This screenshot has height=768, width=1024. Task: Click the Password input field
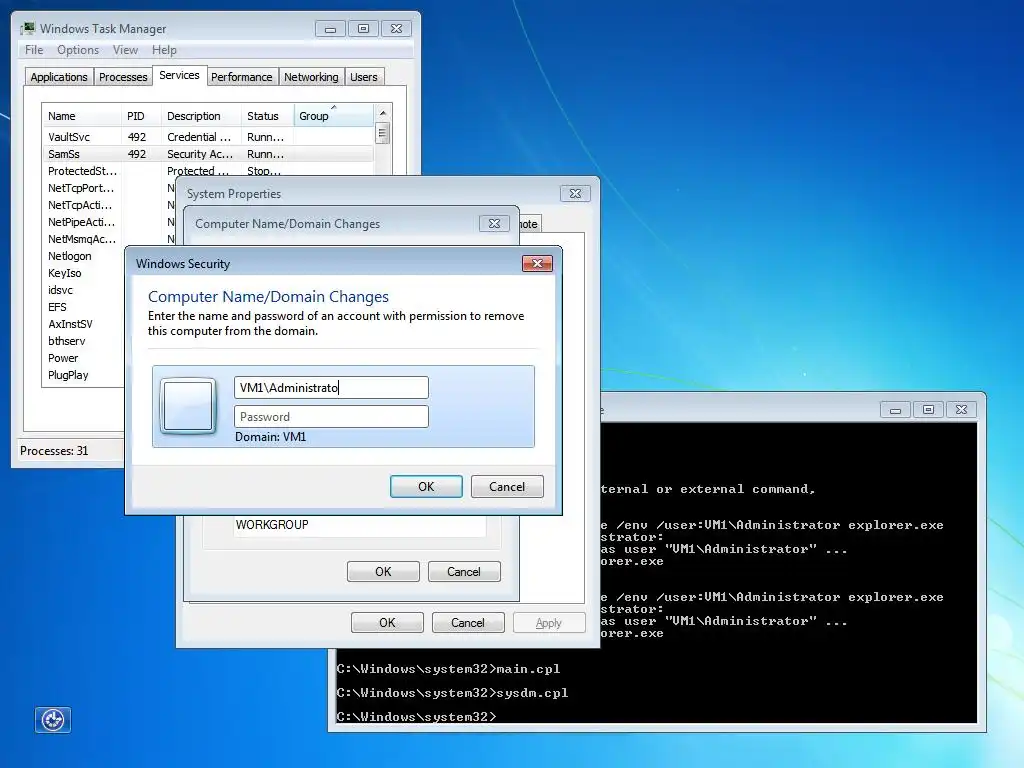[331, 417]
